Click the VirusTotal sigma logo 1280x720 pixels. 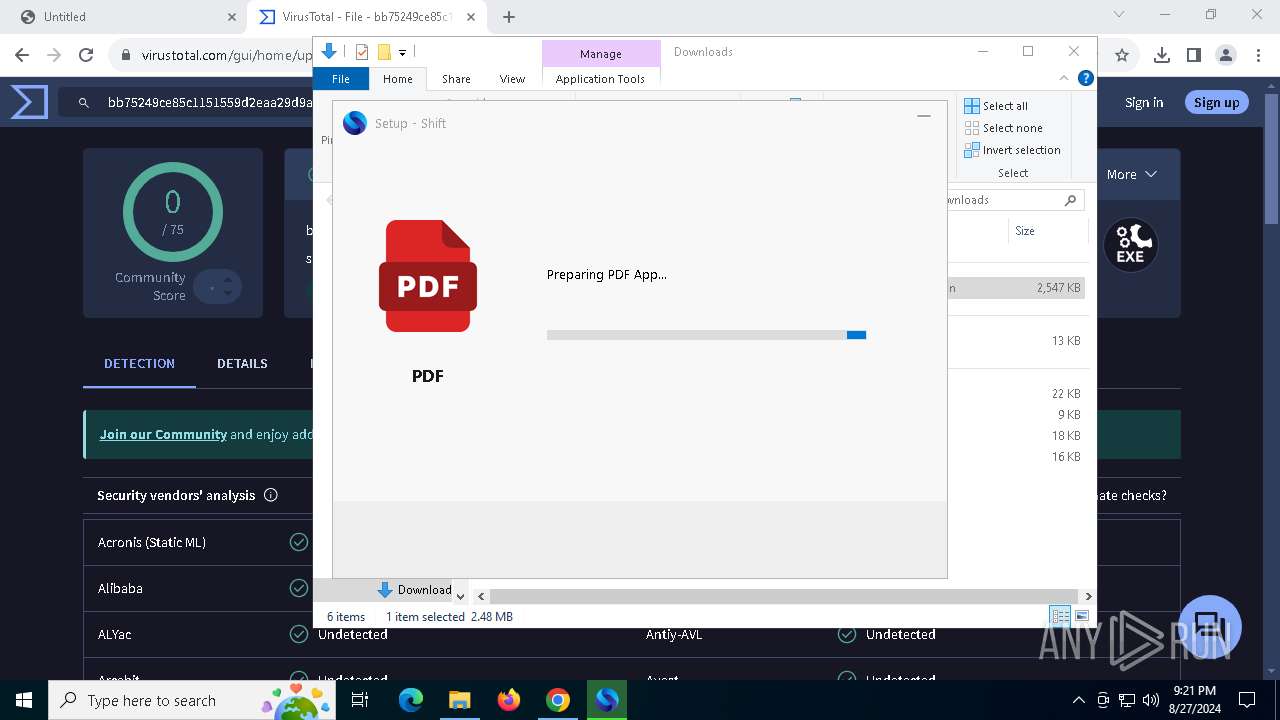pos(29,102)
